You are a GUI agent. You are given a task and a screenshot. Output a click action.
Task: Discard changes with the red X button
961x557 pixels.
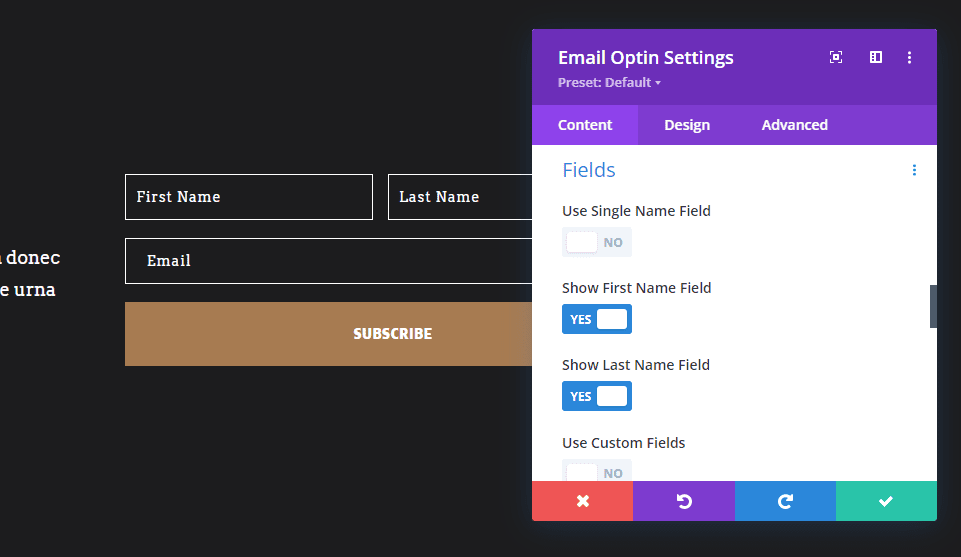pos(582,501)
